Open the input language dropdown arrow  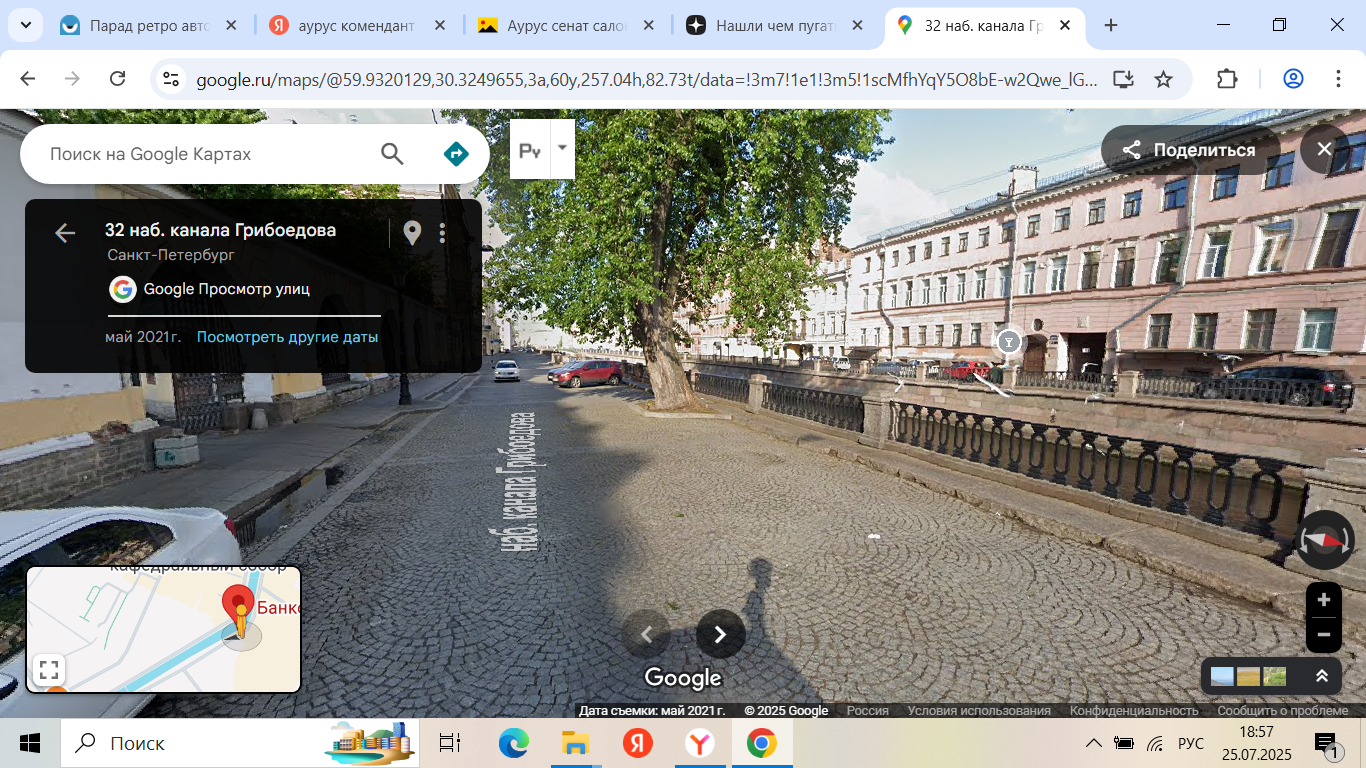tap(562, 148)
